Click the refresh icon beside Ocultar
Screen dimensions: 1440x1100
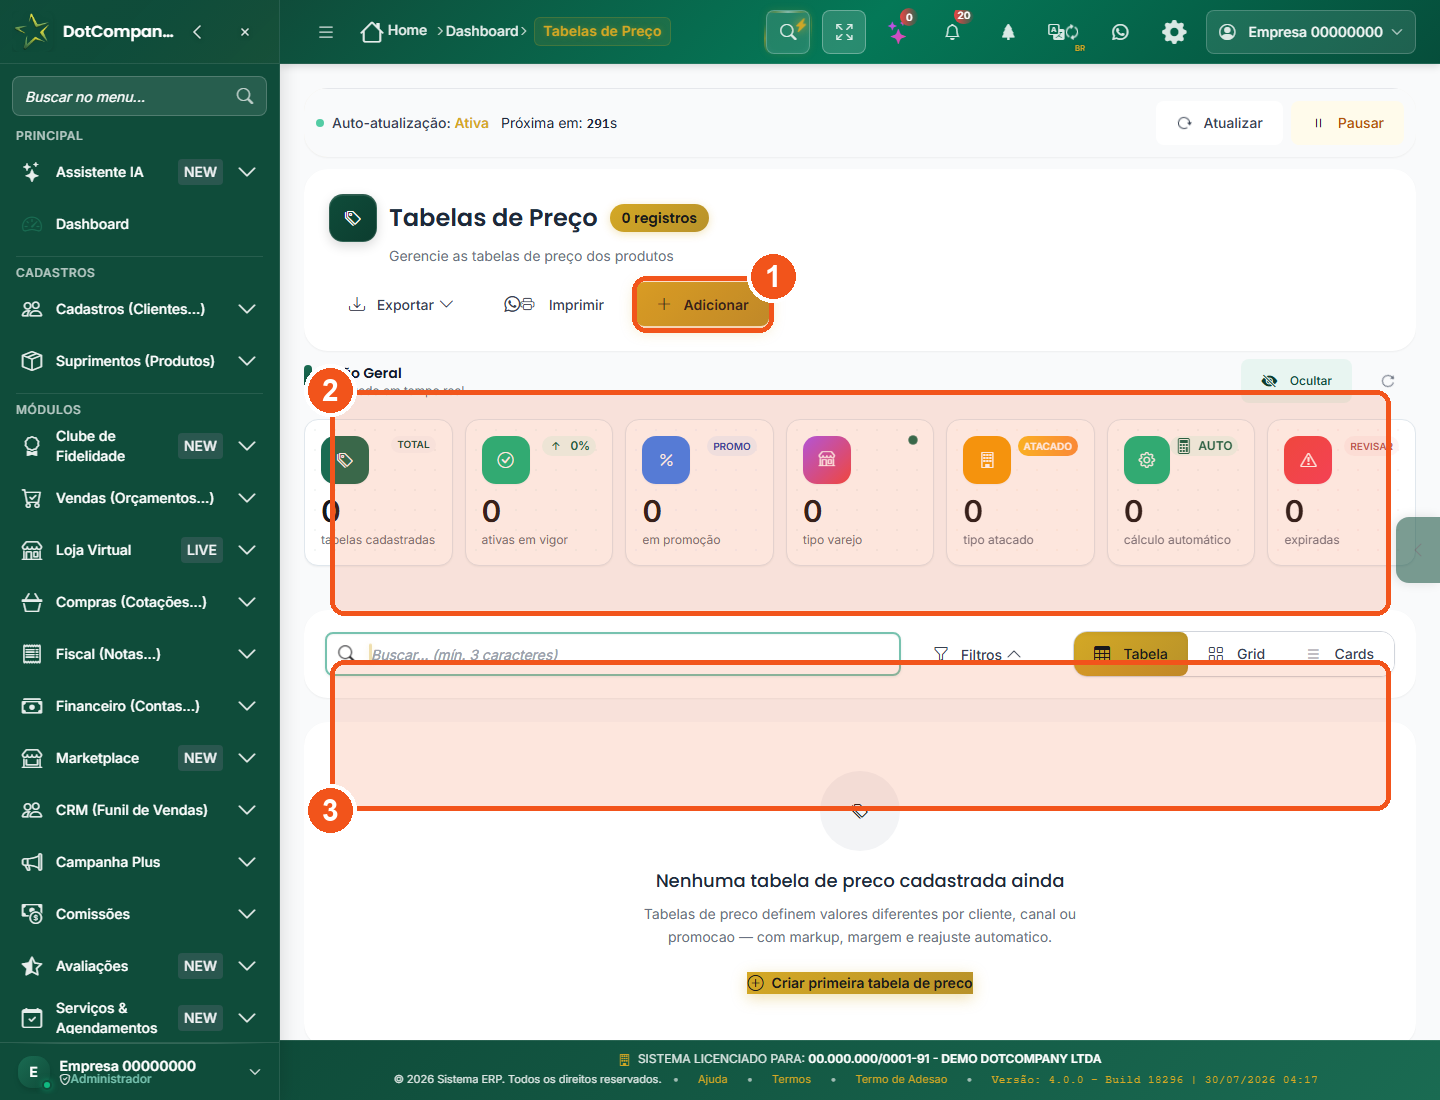pyautogui.click(x=1388, y=381)
